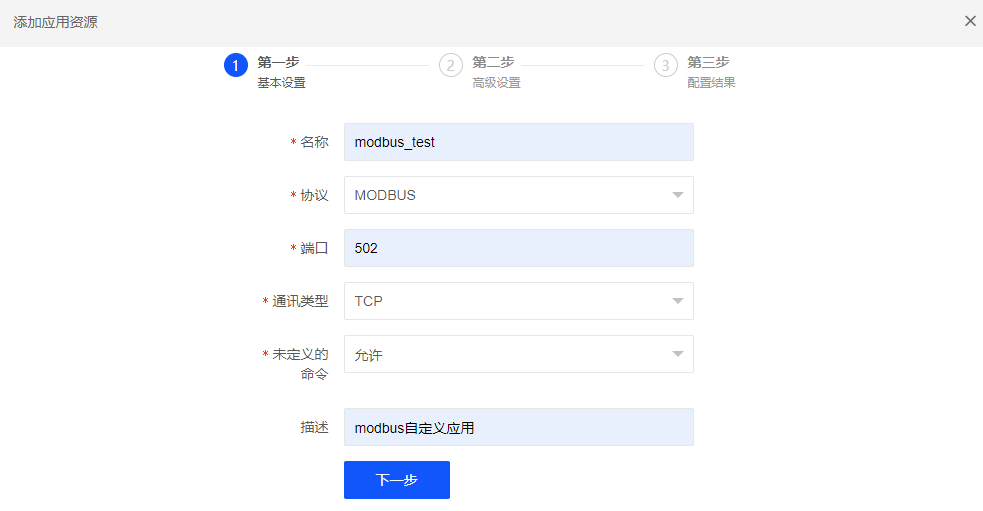This screenshot has height=511, width=983.
Task: Select the 第三步 配置结果 step label
Action: point(711,72)
